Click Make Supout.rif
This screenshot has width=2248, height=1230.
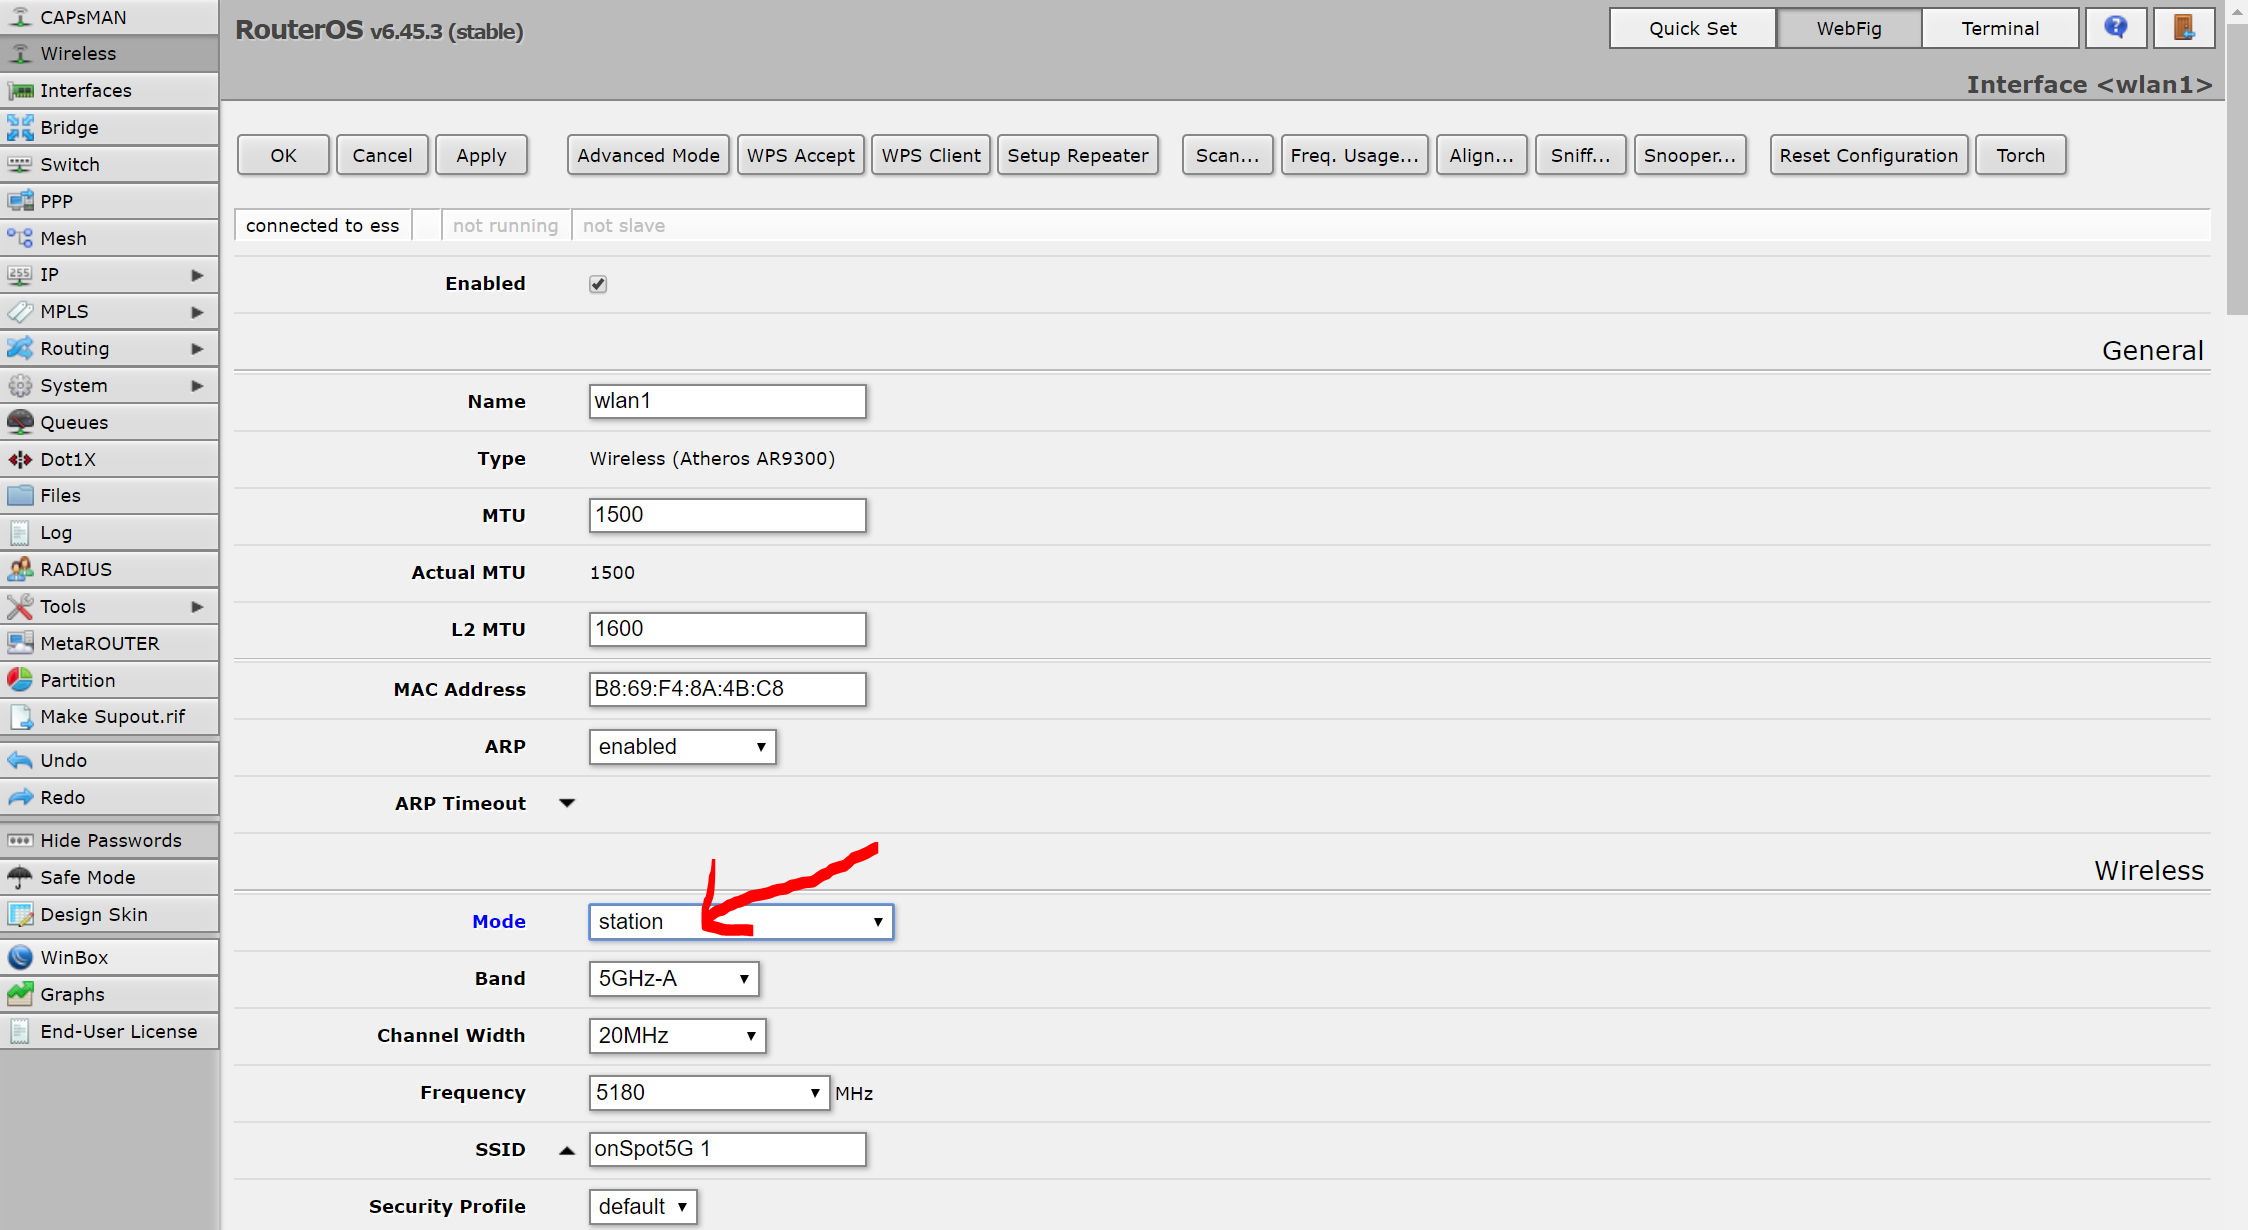click(x=113, y=717)
